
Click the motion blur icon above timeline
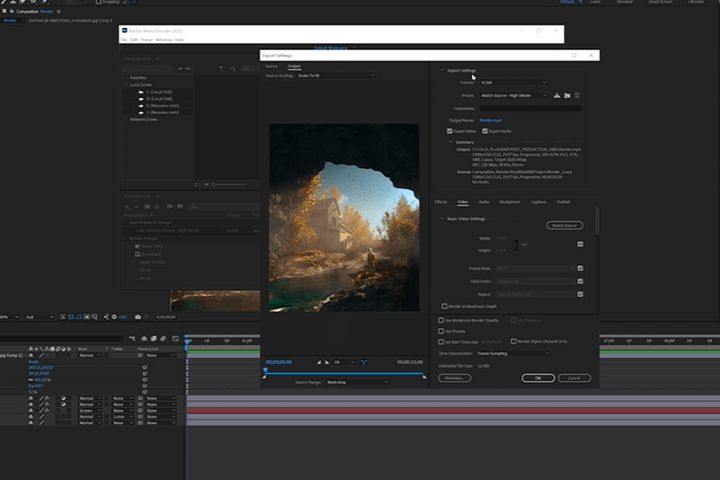point(163,339)
